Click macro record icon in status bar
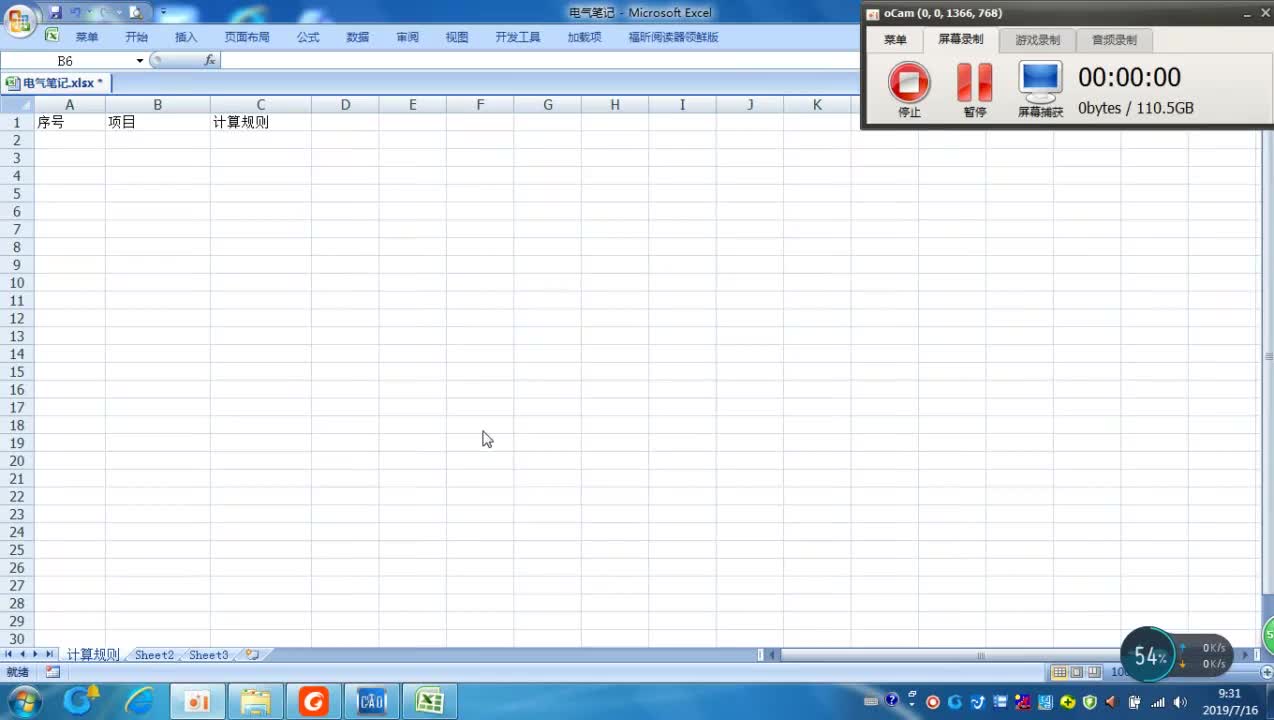The height and width of the screenshot is (720, 1274). 52,672
